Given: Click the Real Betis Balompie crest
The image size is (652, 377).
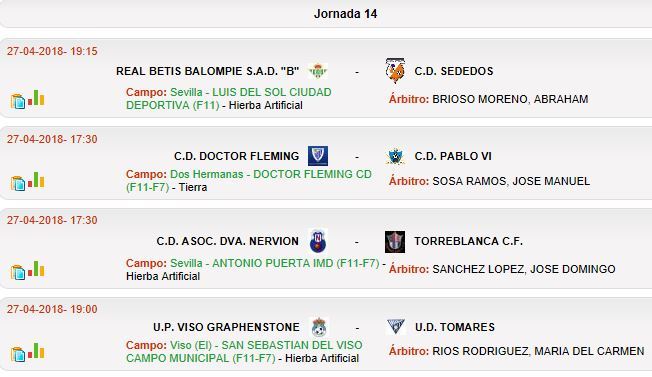Looking at the screenshot, I should click(x=318, y=71).
